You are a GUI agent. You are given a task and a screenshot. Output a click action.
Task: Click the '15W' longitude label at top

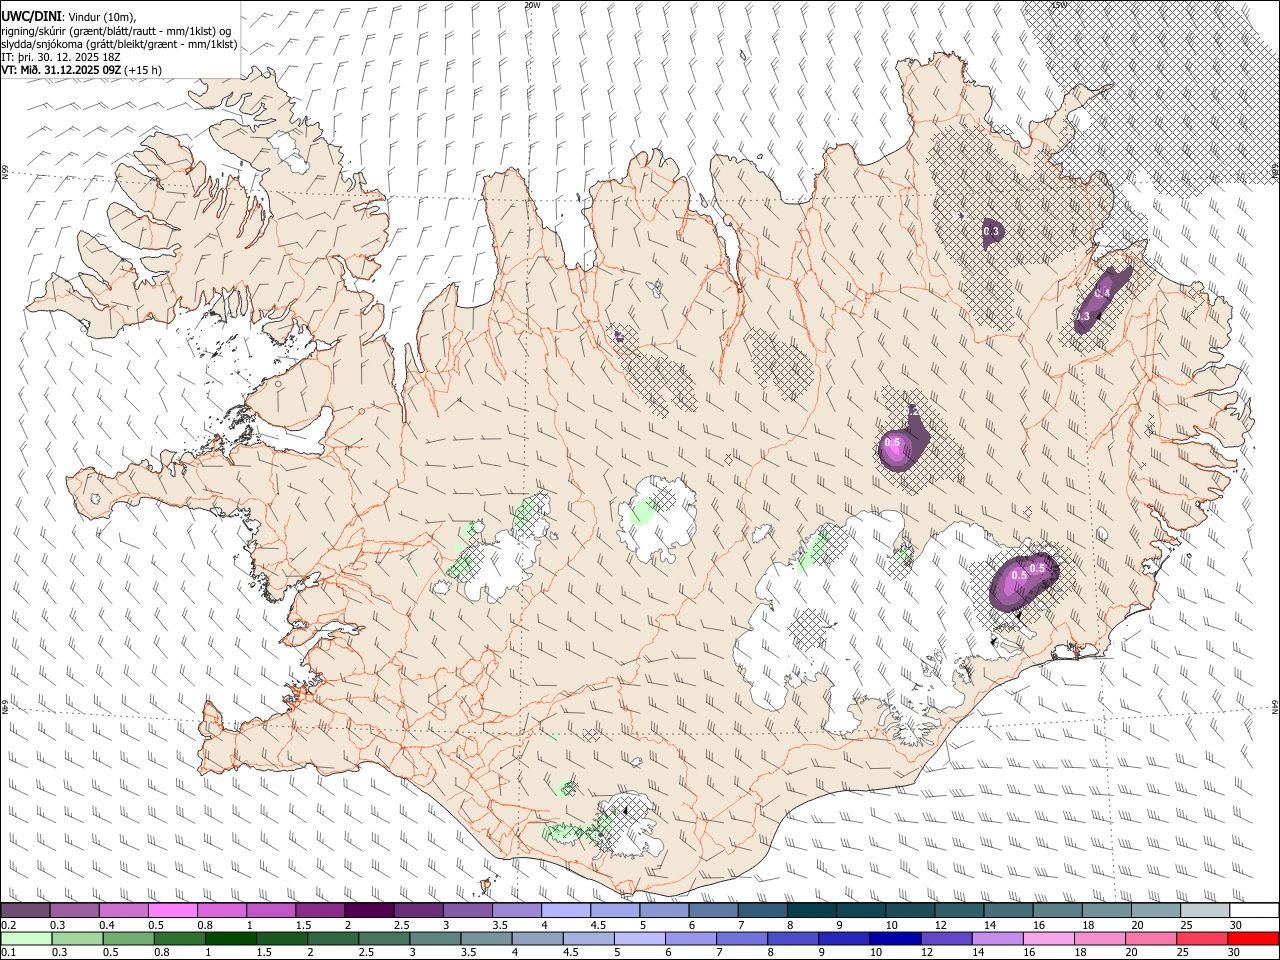(1059, 5)
